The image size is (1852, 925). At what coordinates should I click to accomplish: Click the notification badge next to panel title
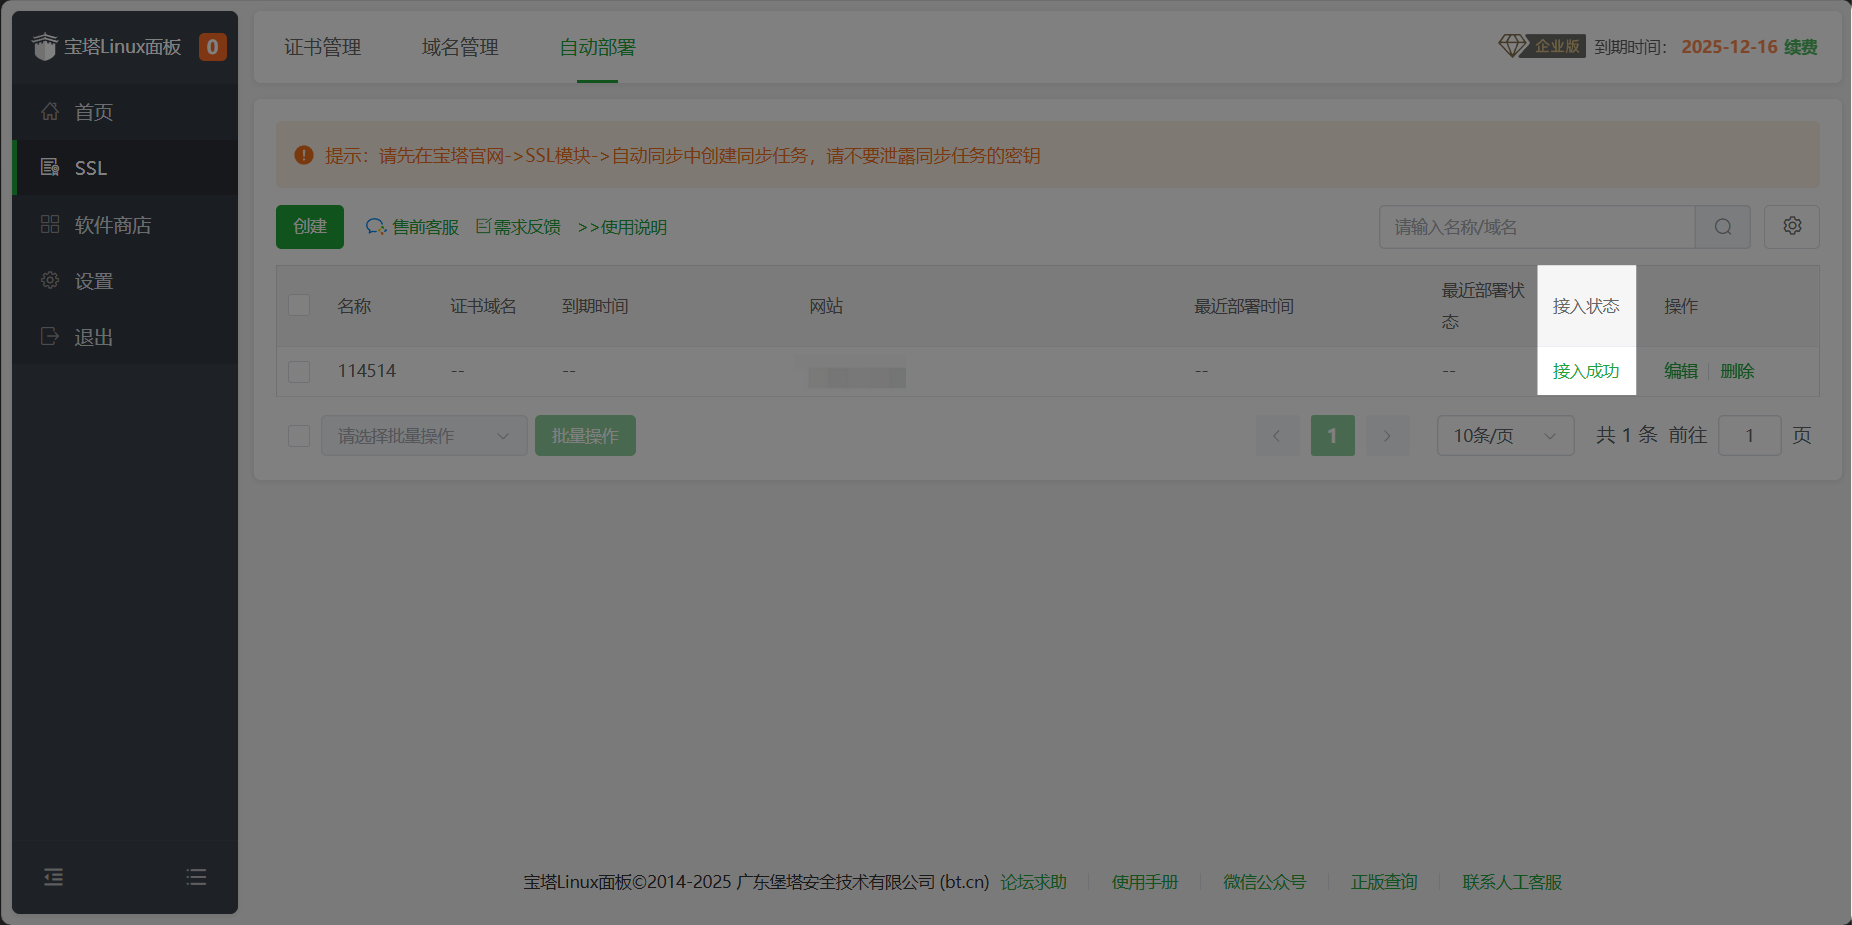212,47
